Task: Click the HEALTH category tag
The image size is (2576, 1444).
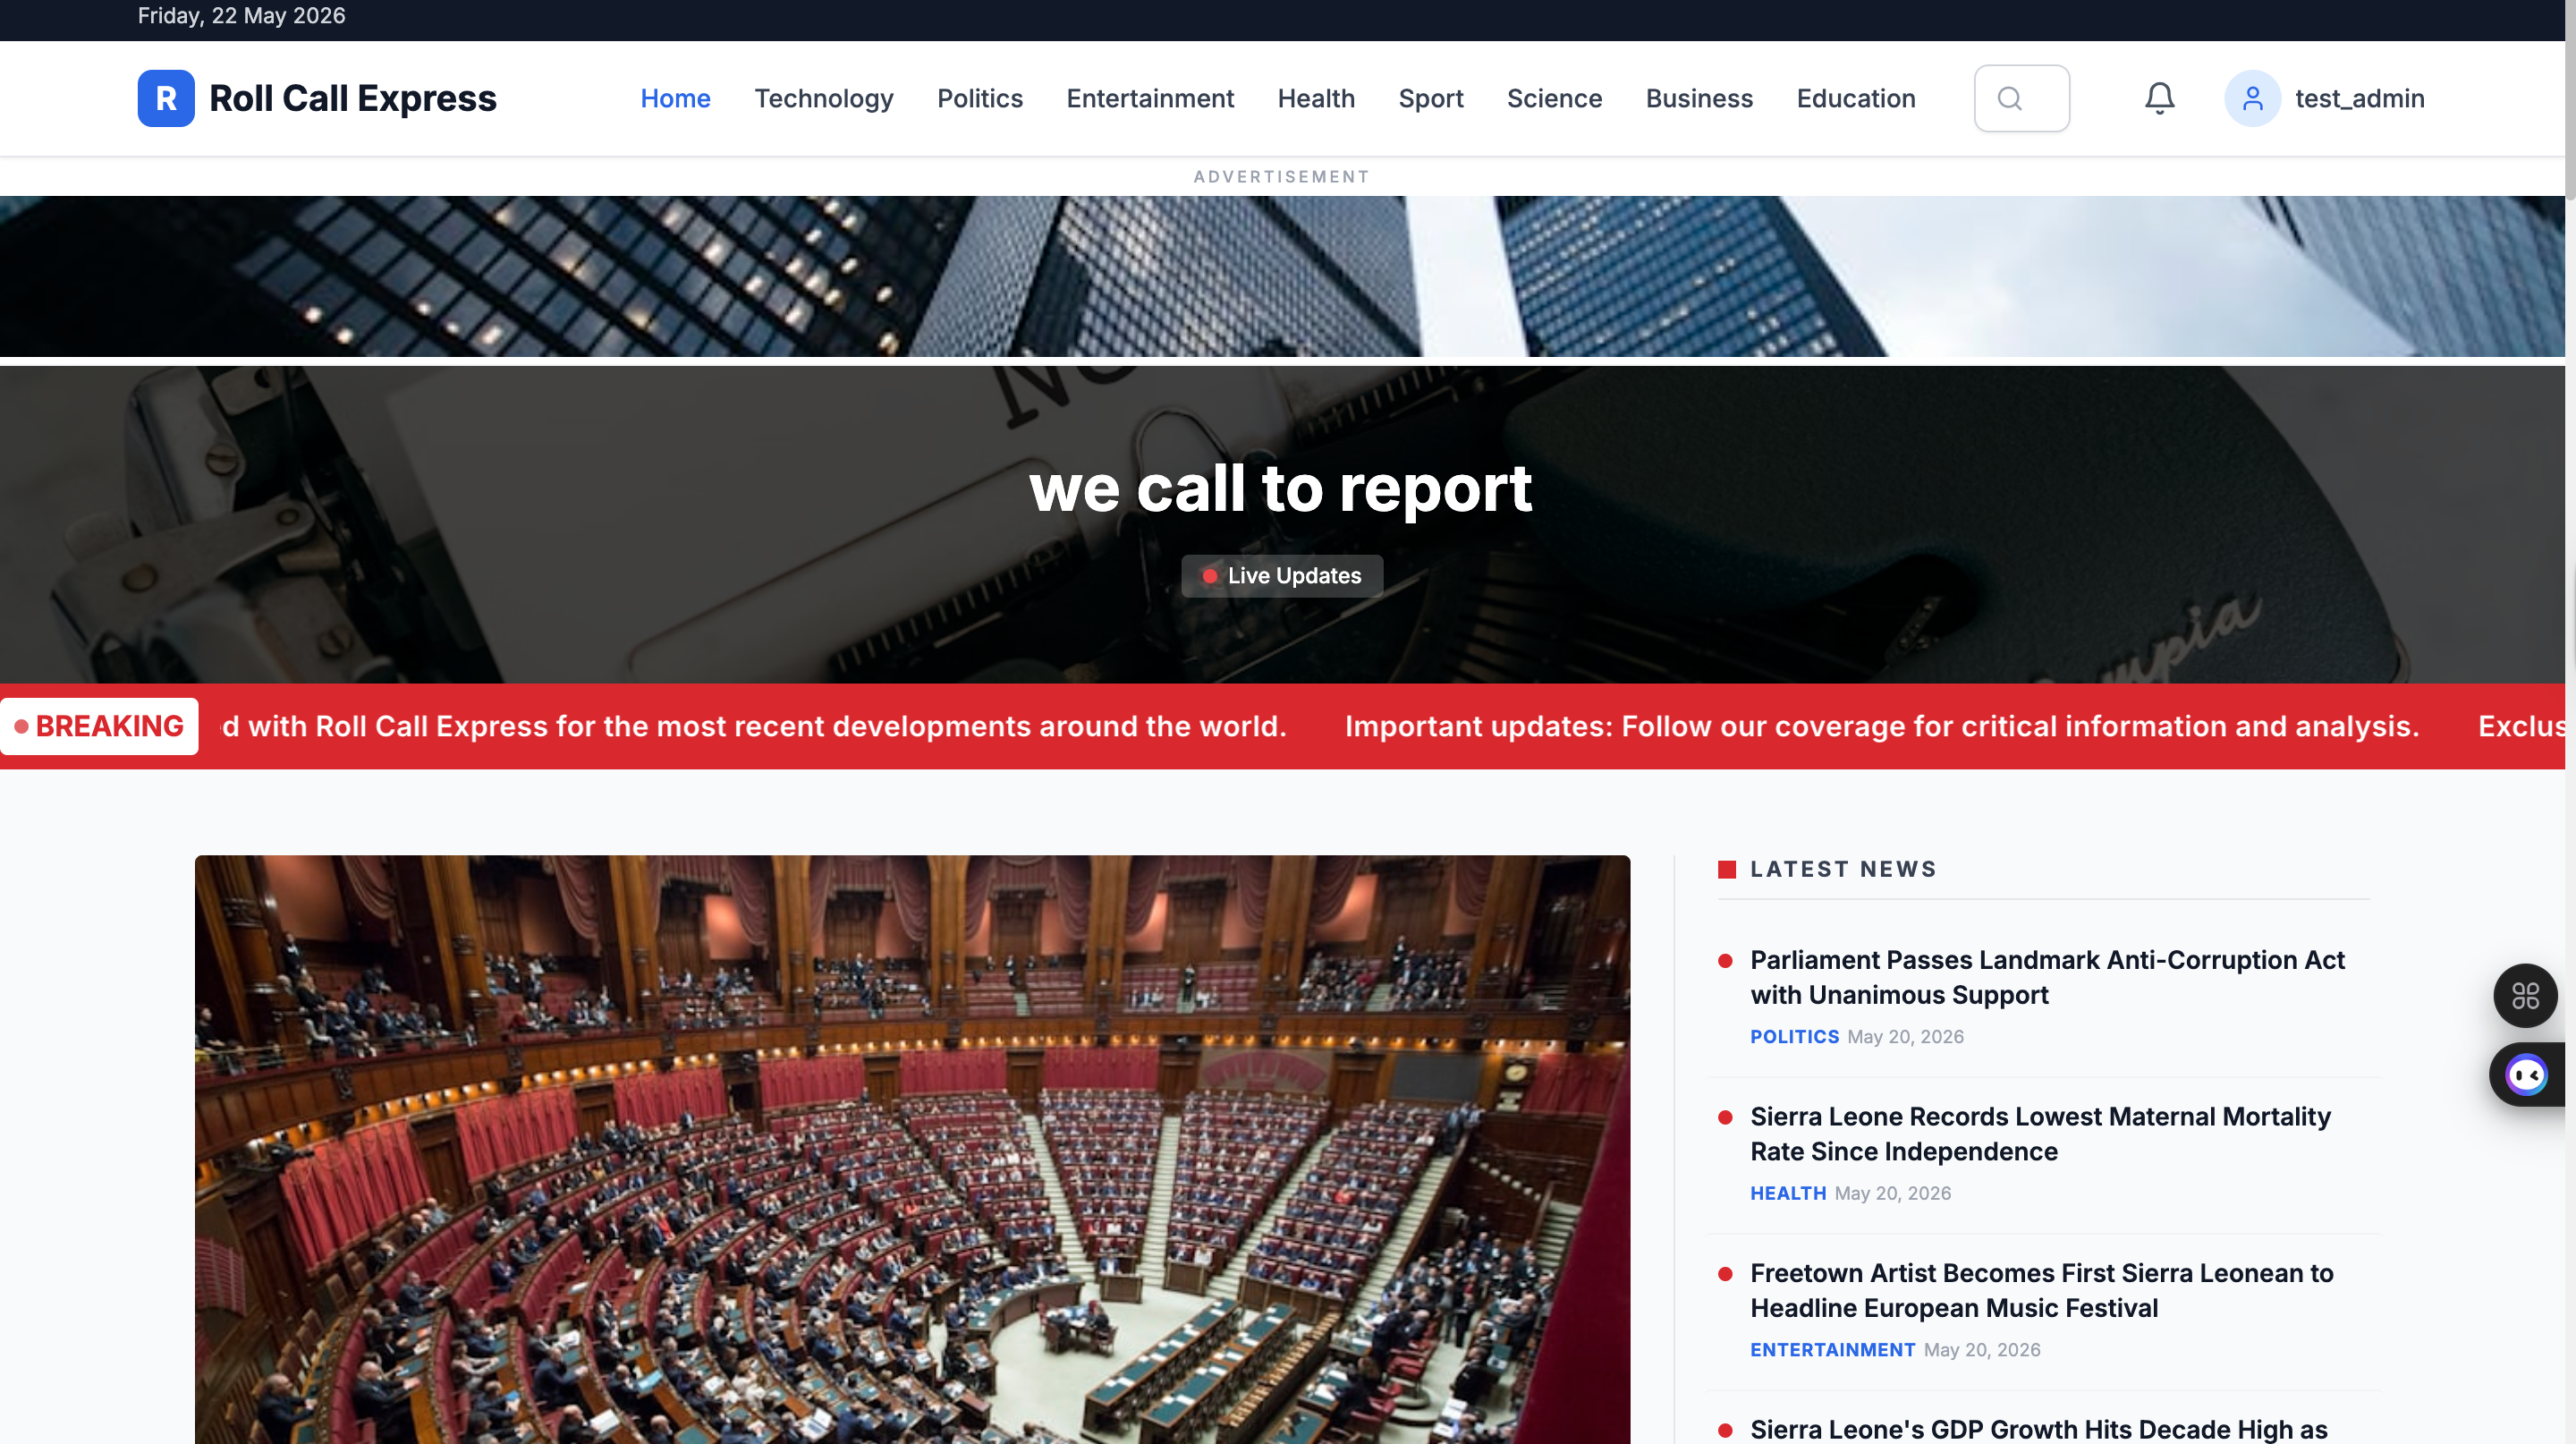Action: pyautogui.click(x=1788, y=1193)
